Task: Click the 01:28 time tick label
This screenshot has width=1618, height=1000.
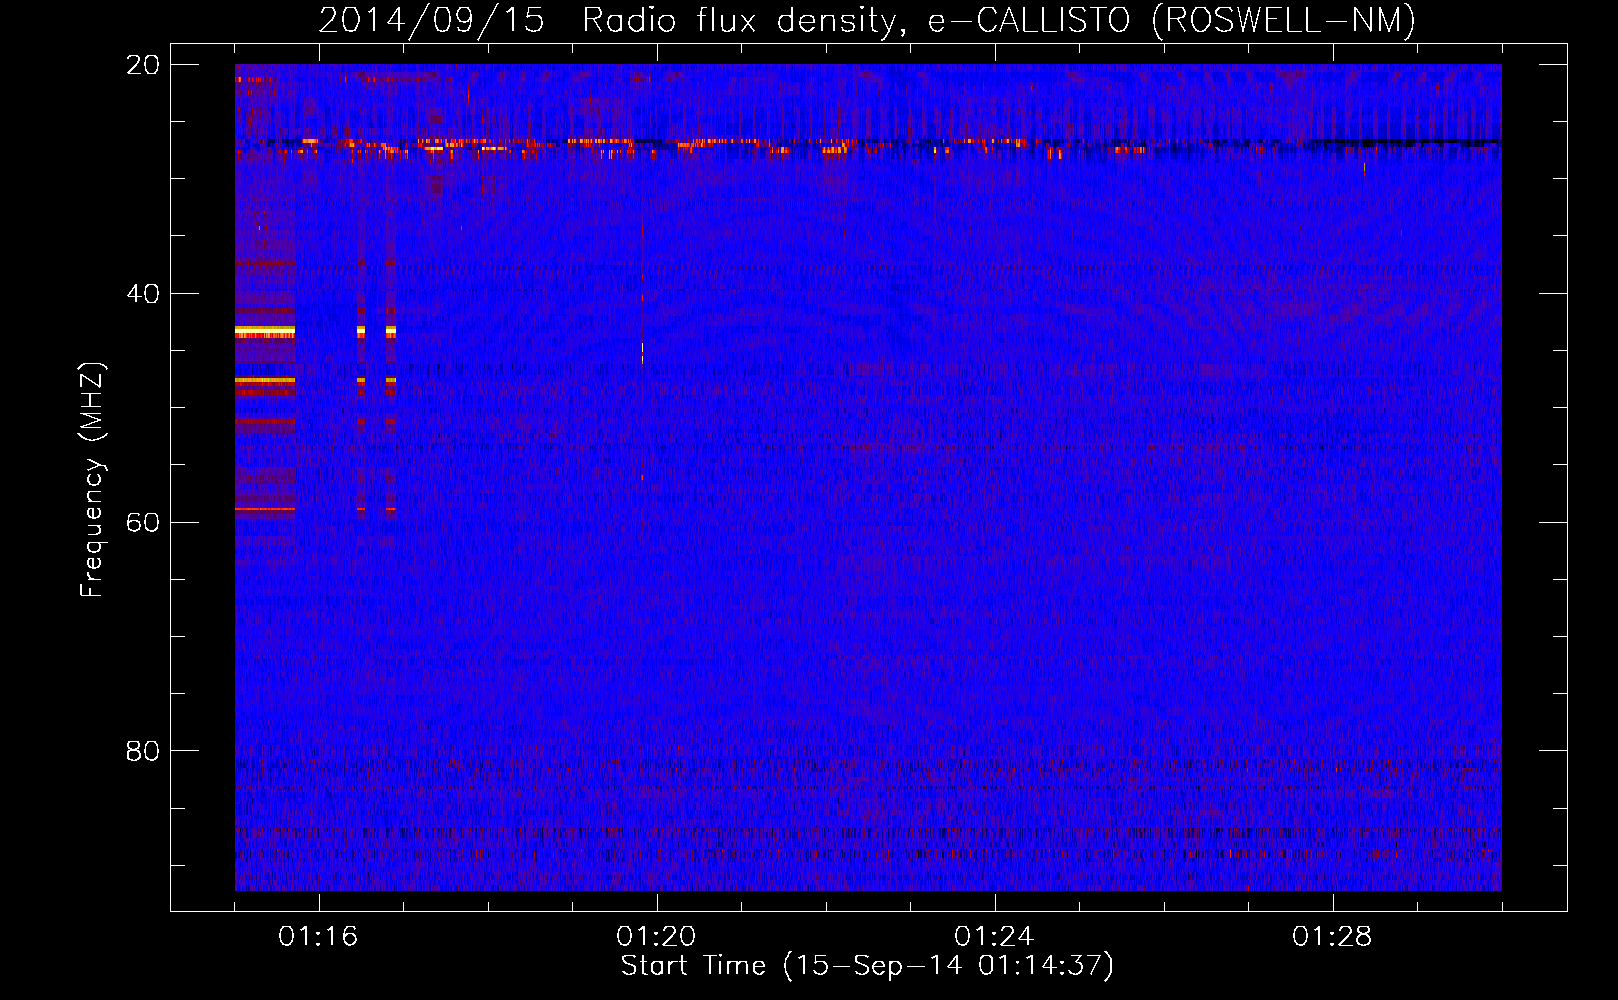Action: pyautogui.click(x=1332, y=936)
